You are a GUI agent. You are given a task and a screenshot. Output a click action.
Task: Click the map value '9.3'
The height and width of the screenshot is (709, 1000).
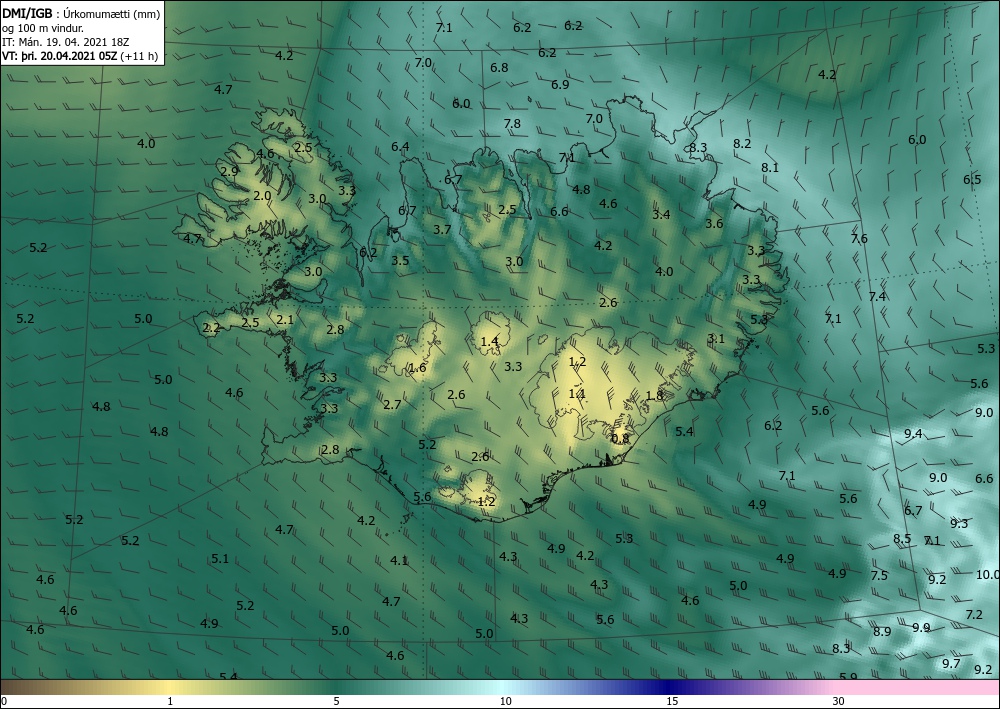[959, 523]
